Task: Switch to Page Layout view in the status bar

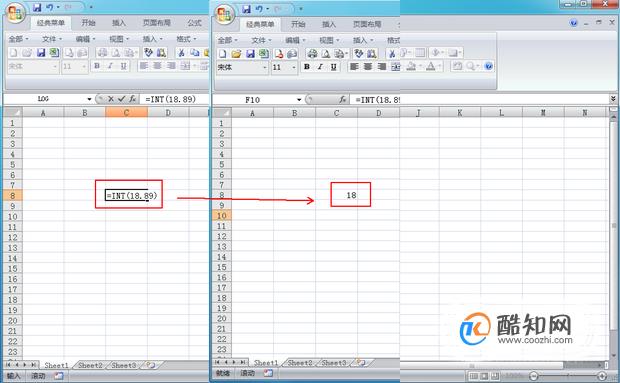Action: 484,376
